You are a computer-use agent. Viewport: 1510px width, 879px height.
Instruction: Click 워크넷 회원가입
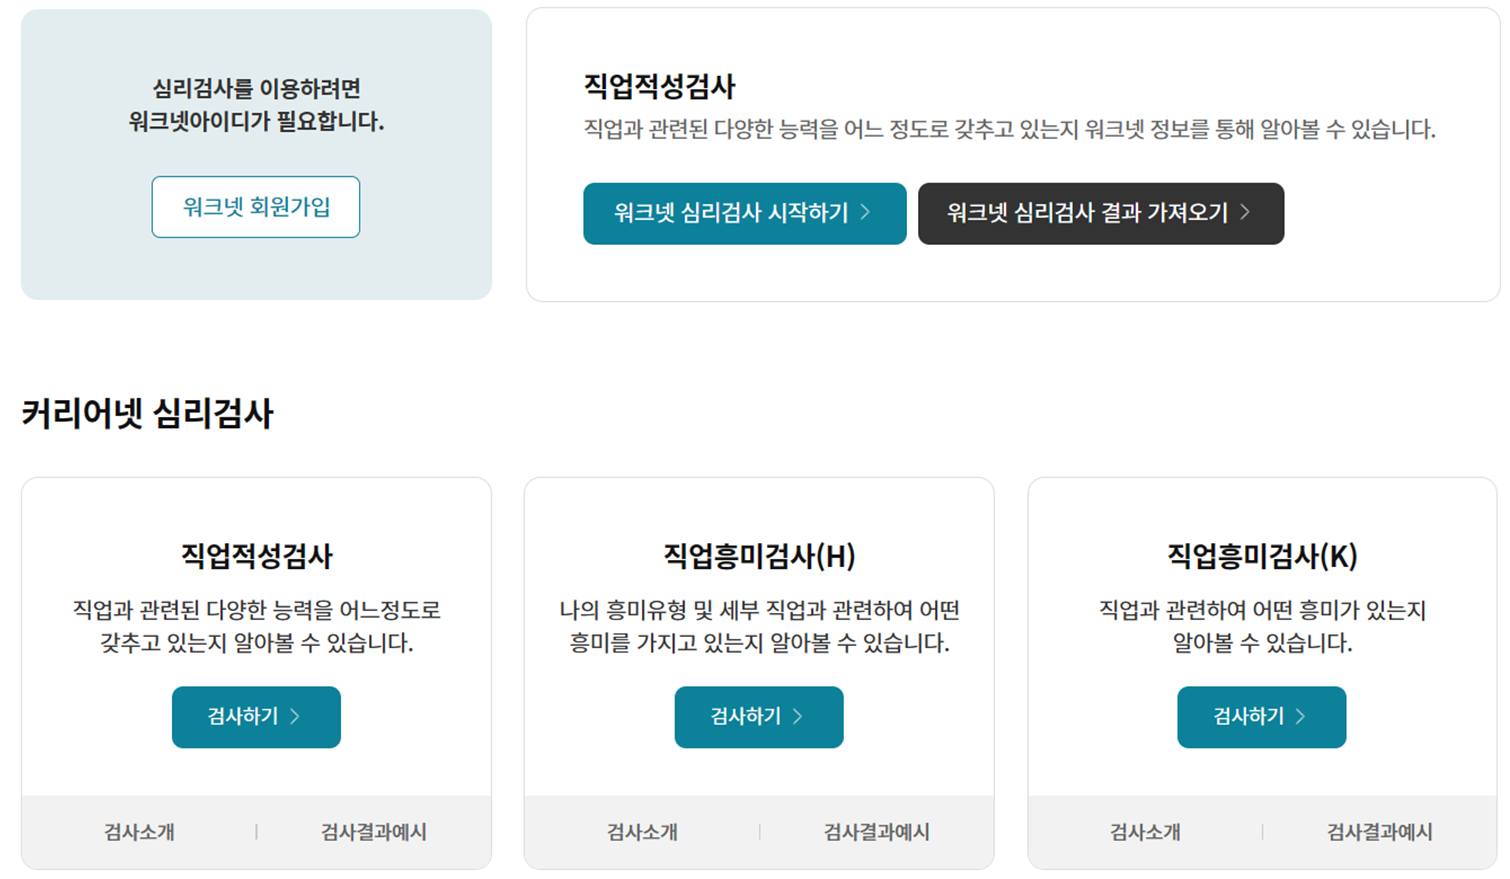click(255, 207)
